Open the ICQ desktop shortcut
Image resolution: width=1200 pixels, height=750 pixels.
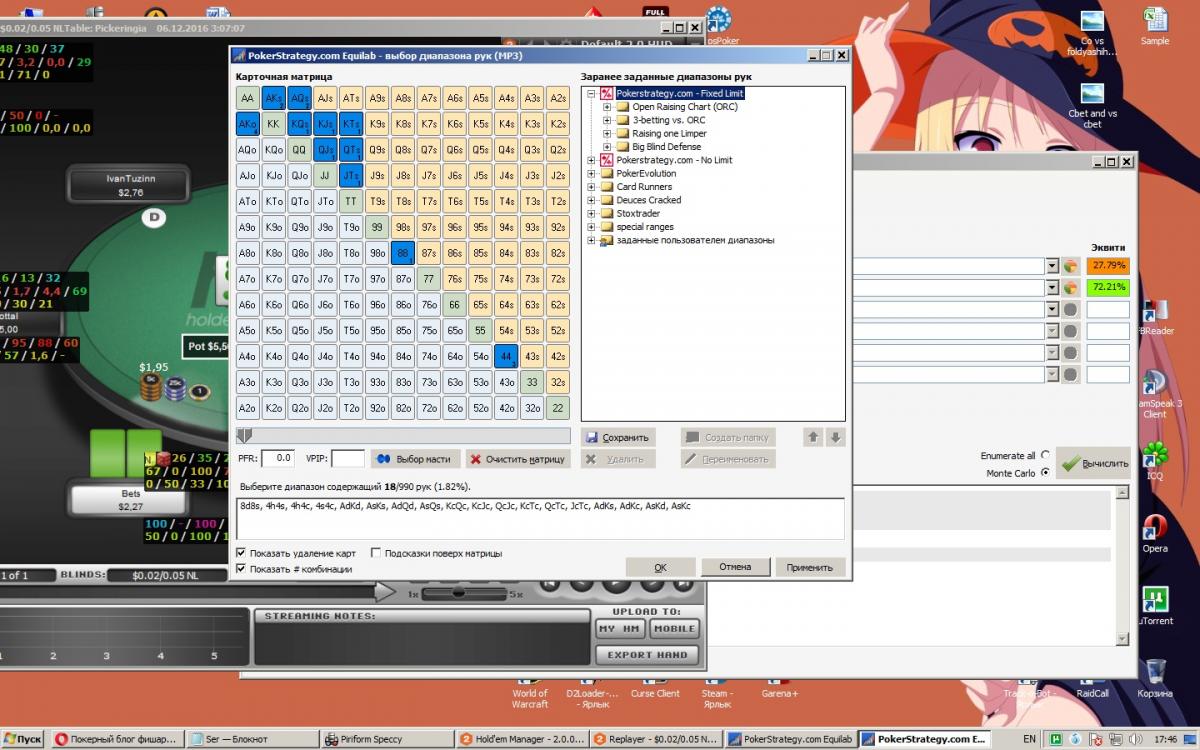pos(1155,461)
